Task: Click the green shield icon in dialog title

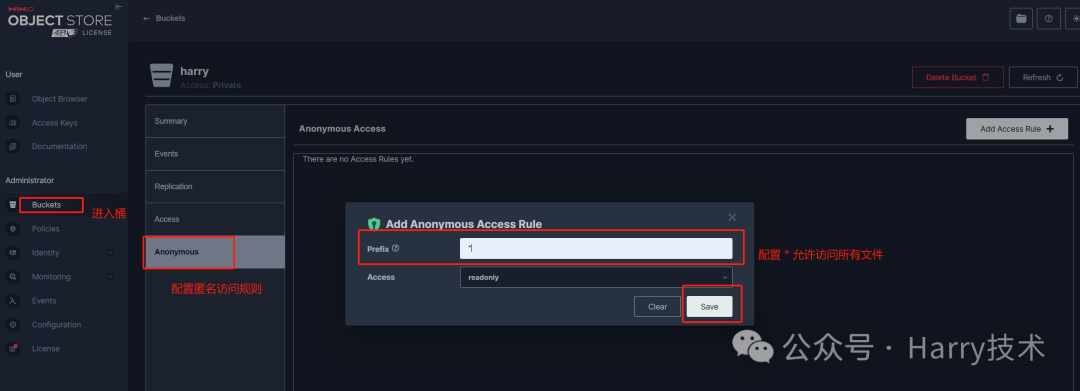Action: tap(374, 224)
